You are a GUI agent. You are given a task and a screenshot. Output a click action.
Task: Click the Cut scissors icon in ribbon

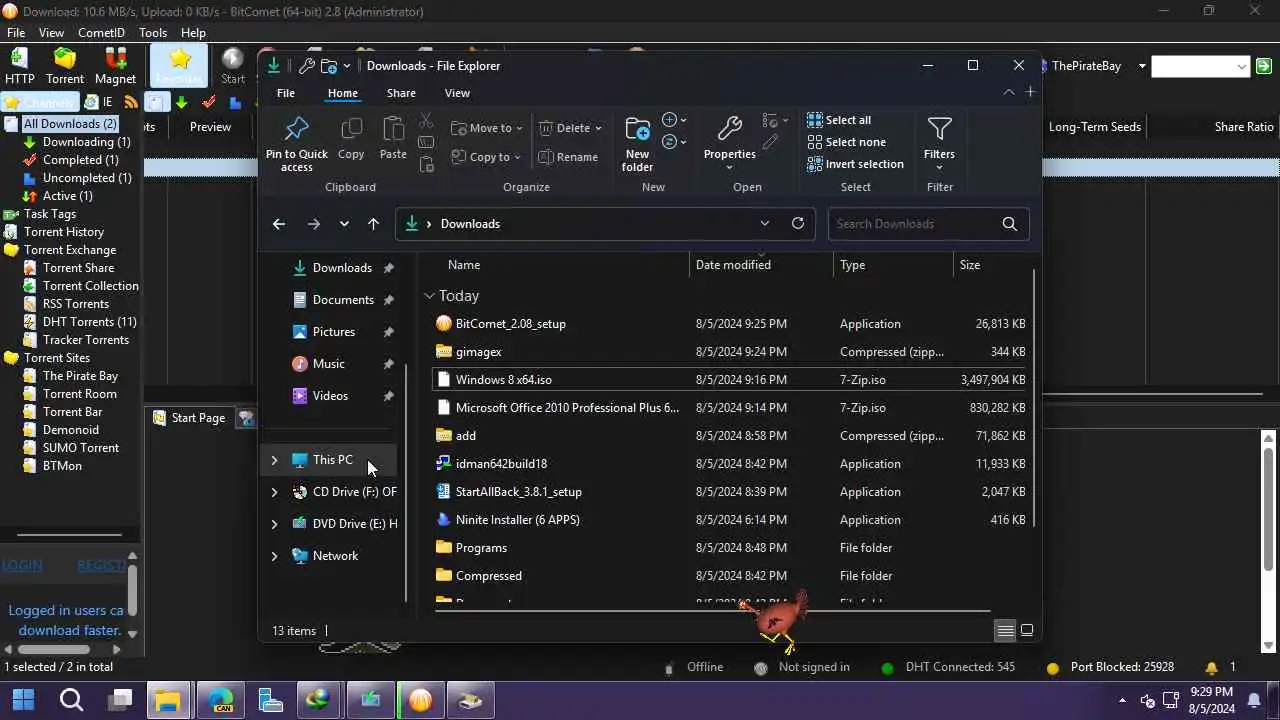tap(427, 121)
